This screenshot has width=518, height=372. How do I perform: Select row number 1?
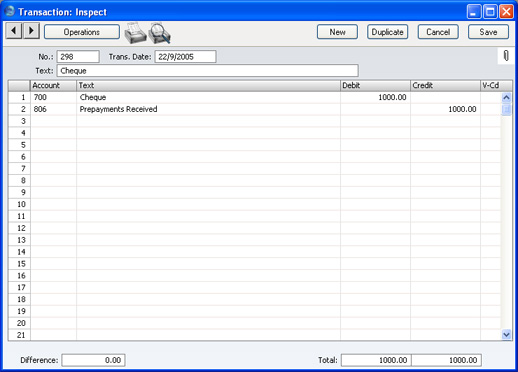[x=19, y=97]
